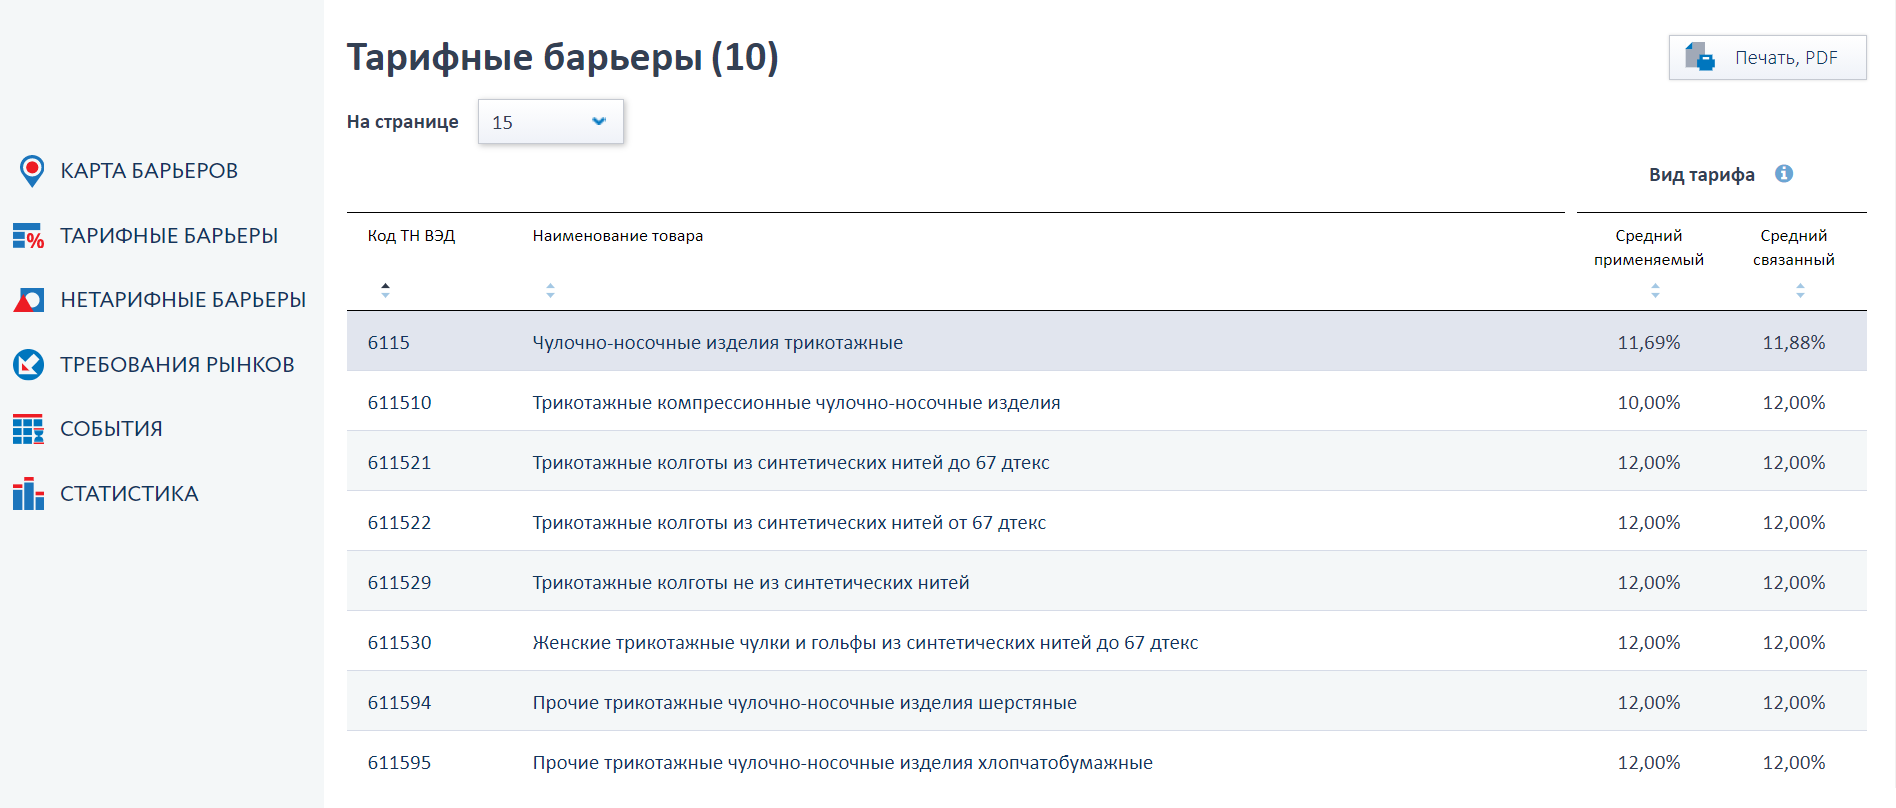Navigate to События section
This screenshot has height=808, width=1896.
pyautogui.click(x=111, y=429)
